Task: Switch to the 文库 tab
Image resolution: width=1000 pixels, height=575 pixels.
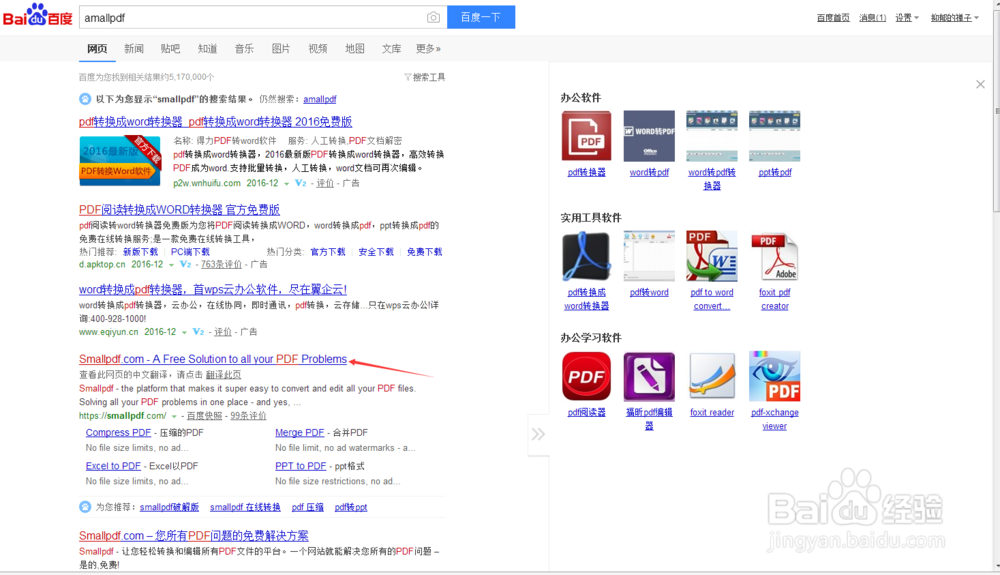Action: click(392, 48)
